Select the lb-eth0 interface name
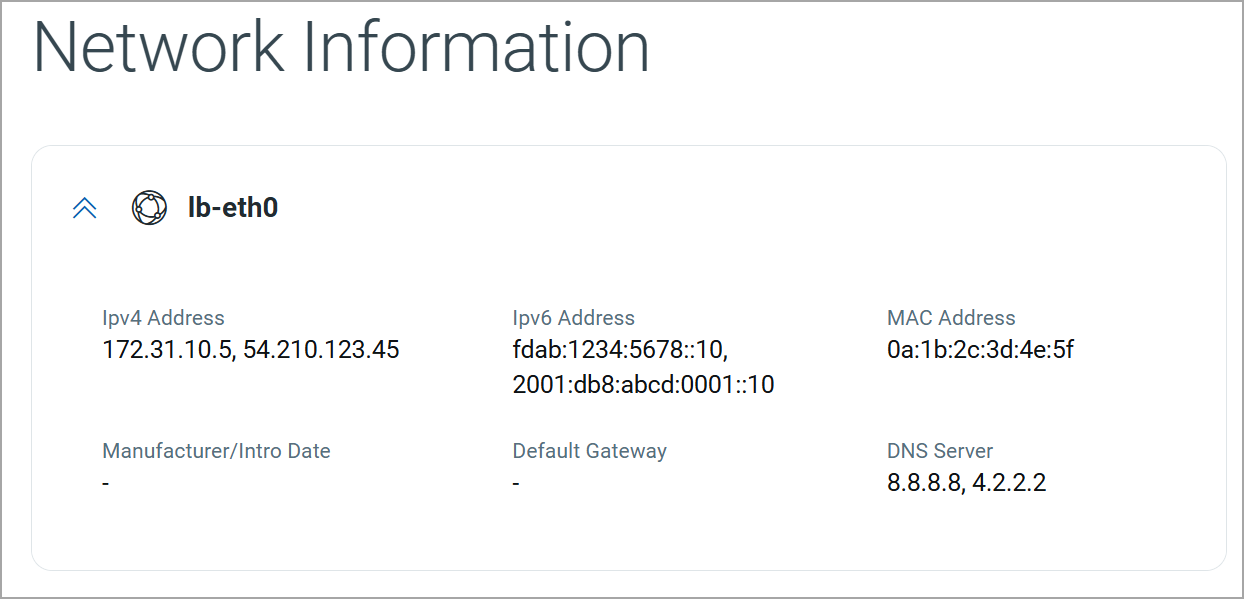Screen dimensions: 1244x599 pyautogui.click(x=233, y=208)
